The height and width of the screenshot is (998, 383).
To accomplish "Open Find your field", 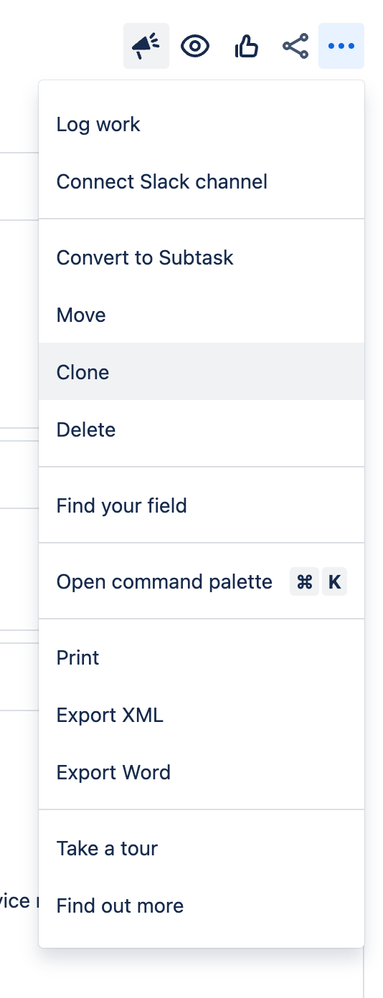I will [x=201, y=505].
